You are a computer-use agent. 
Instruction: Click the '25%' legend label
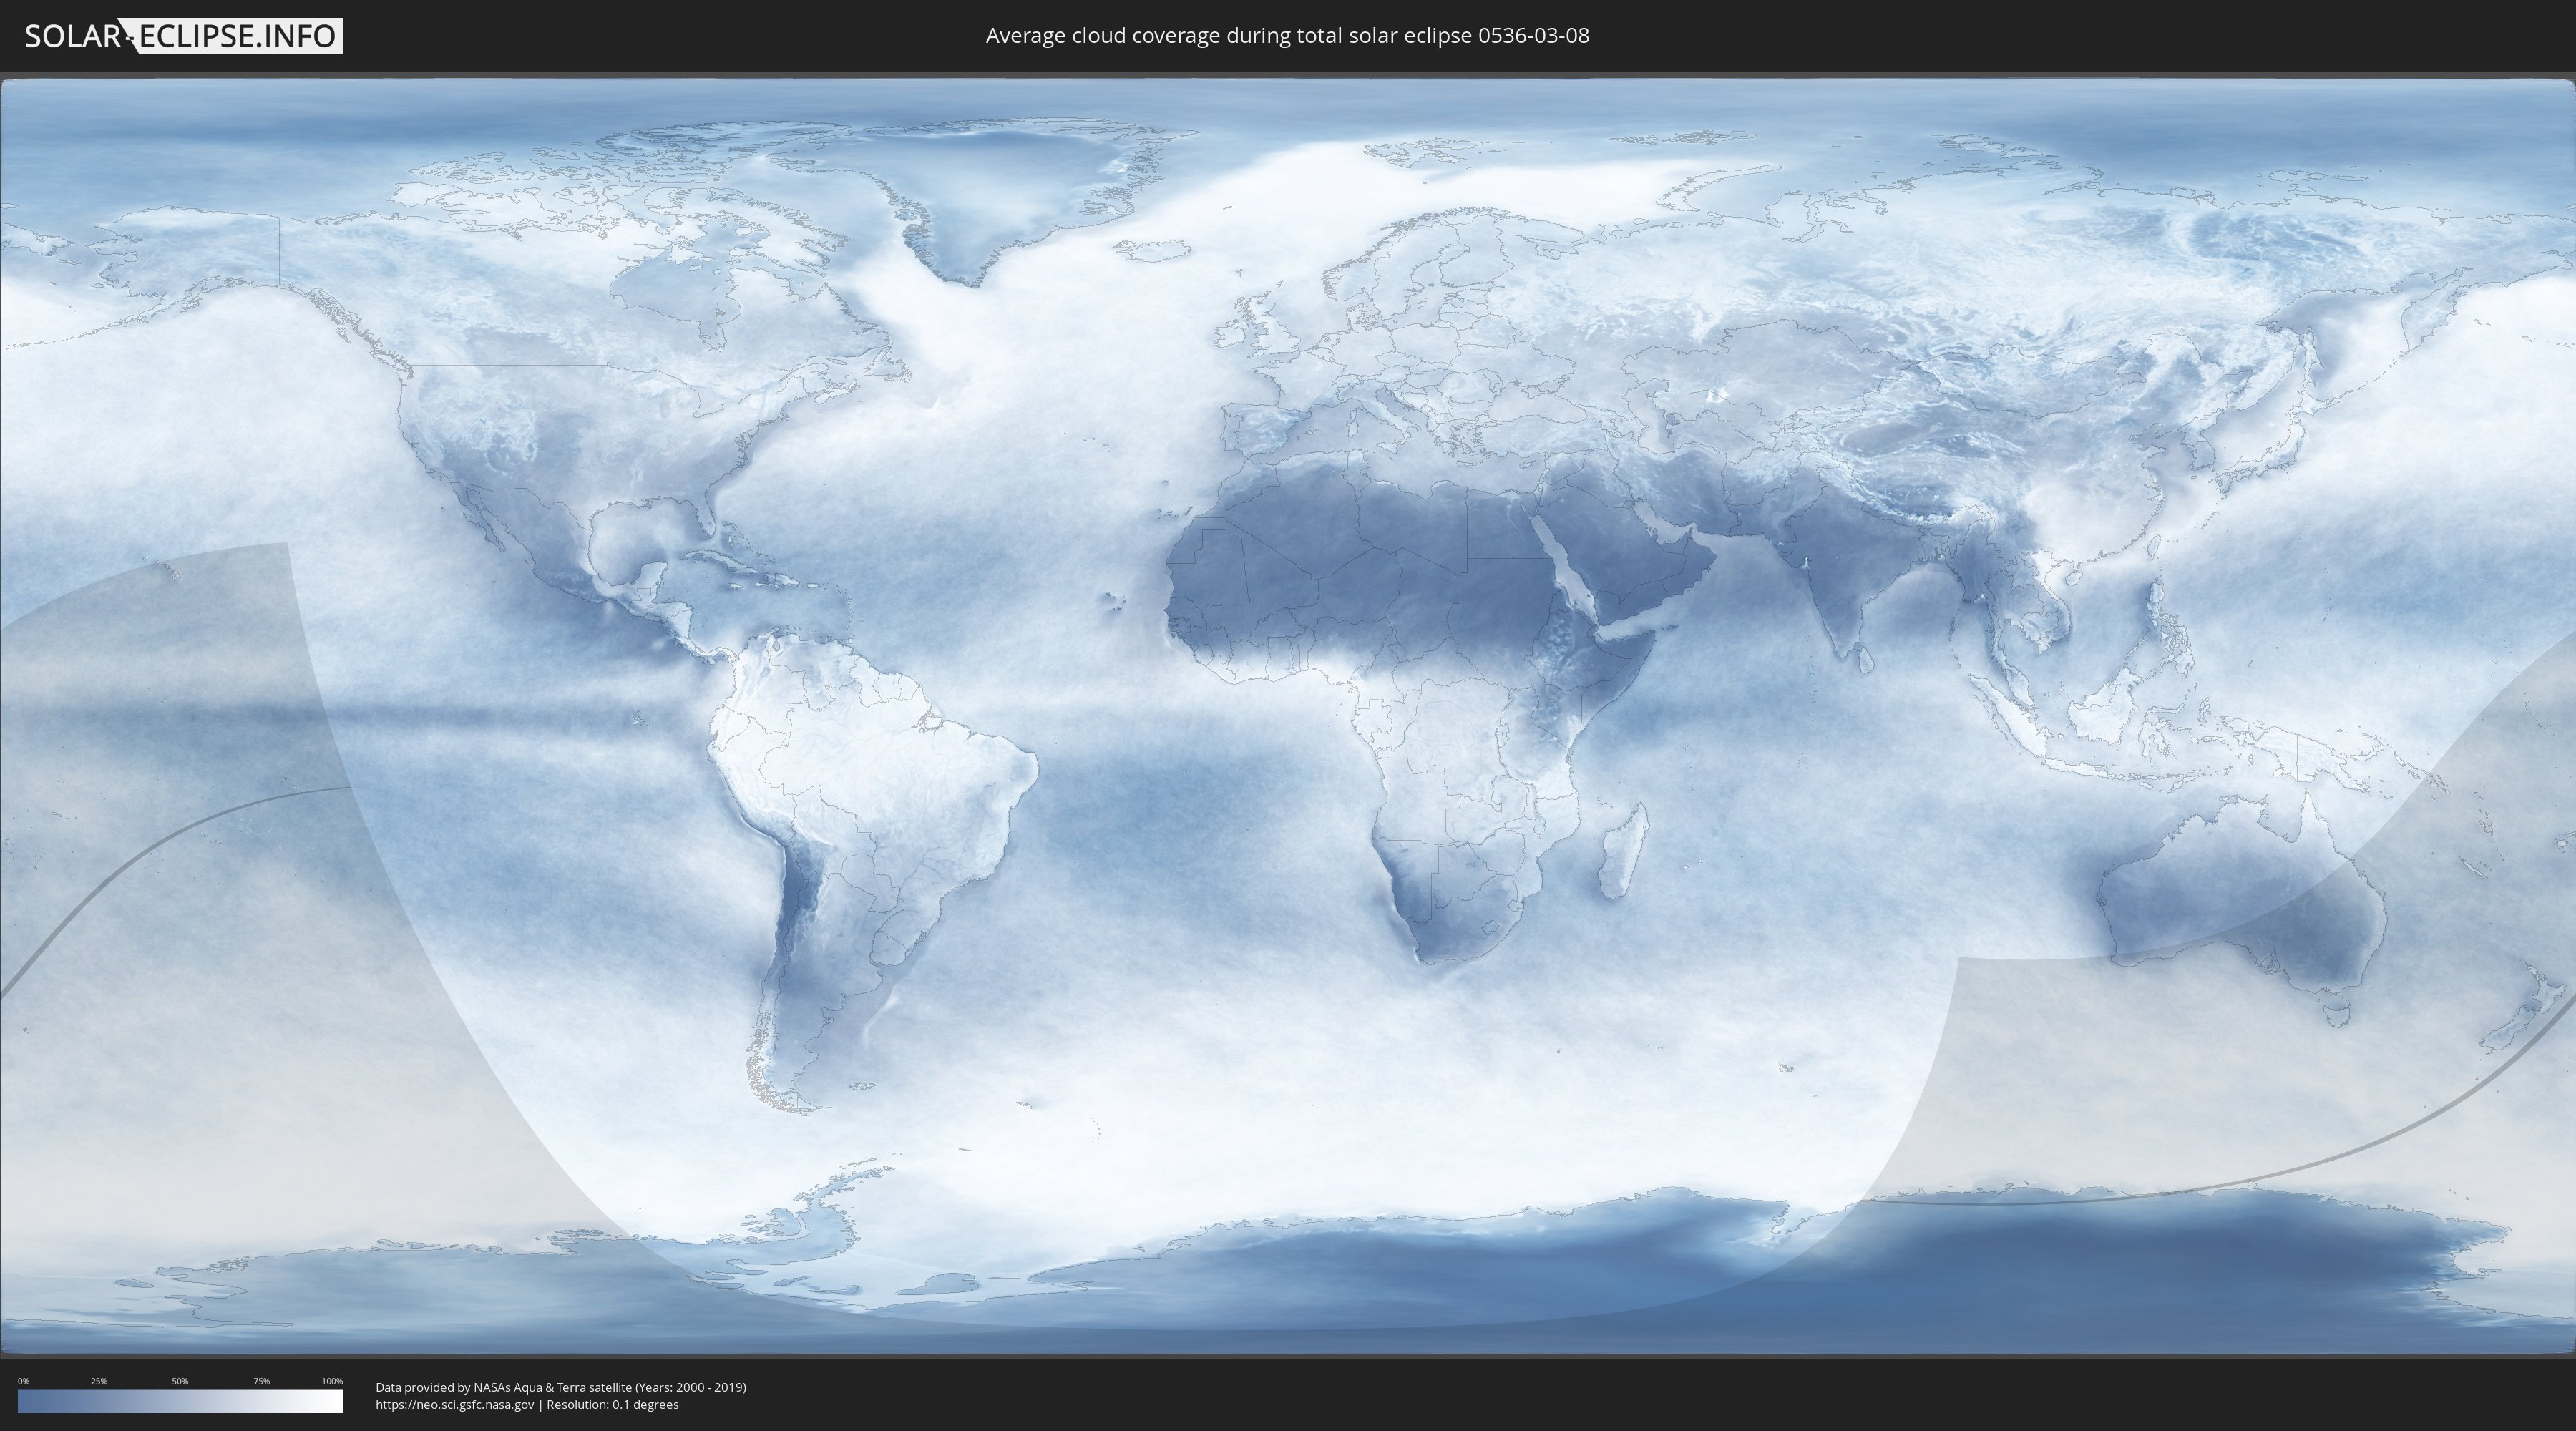99,1381
